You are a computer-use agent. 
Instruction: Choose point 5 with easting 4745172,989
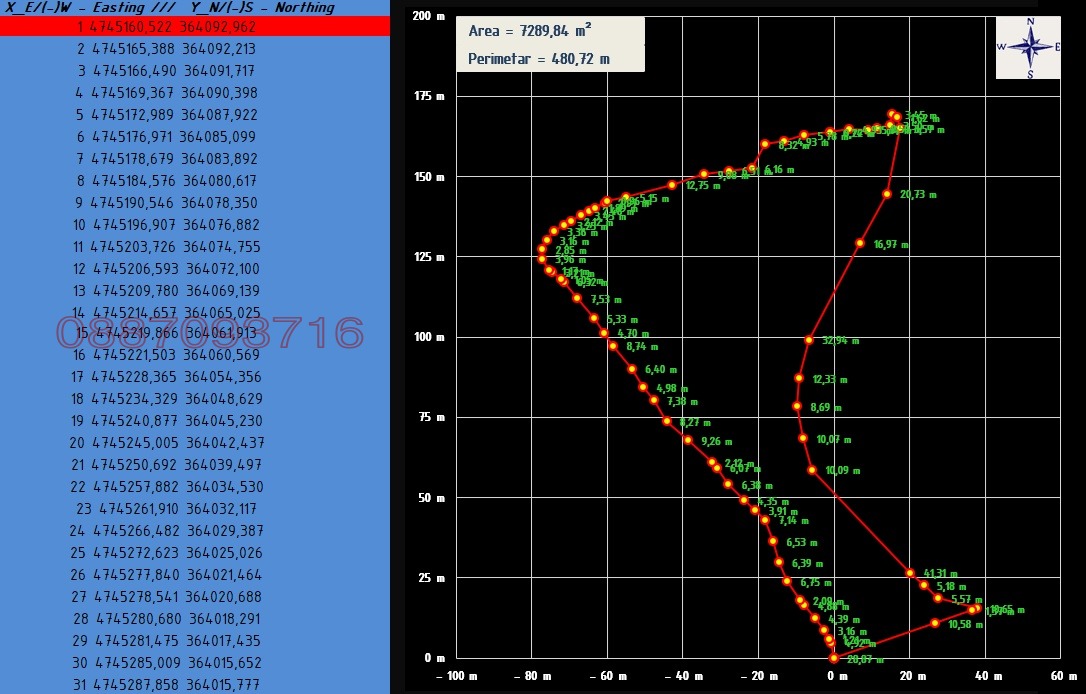(195, 114)
